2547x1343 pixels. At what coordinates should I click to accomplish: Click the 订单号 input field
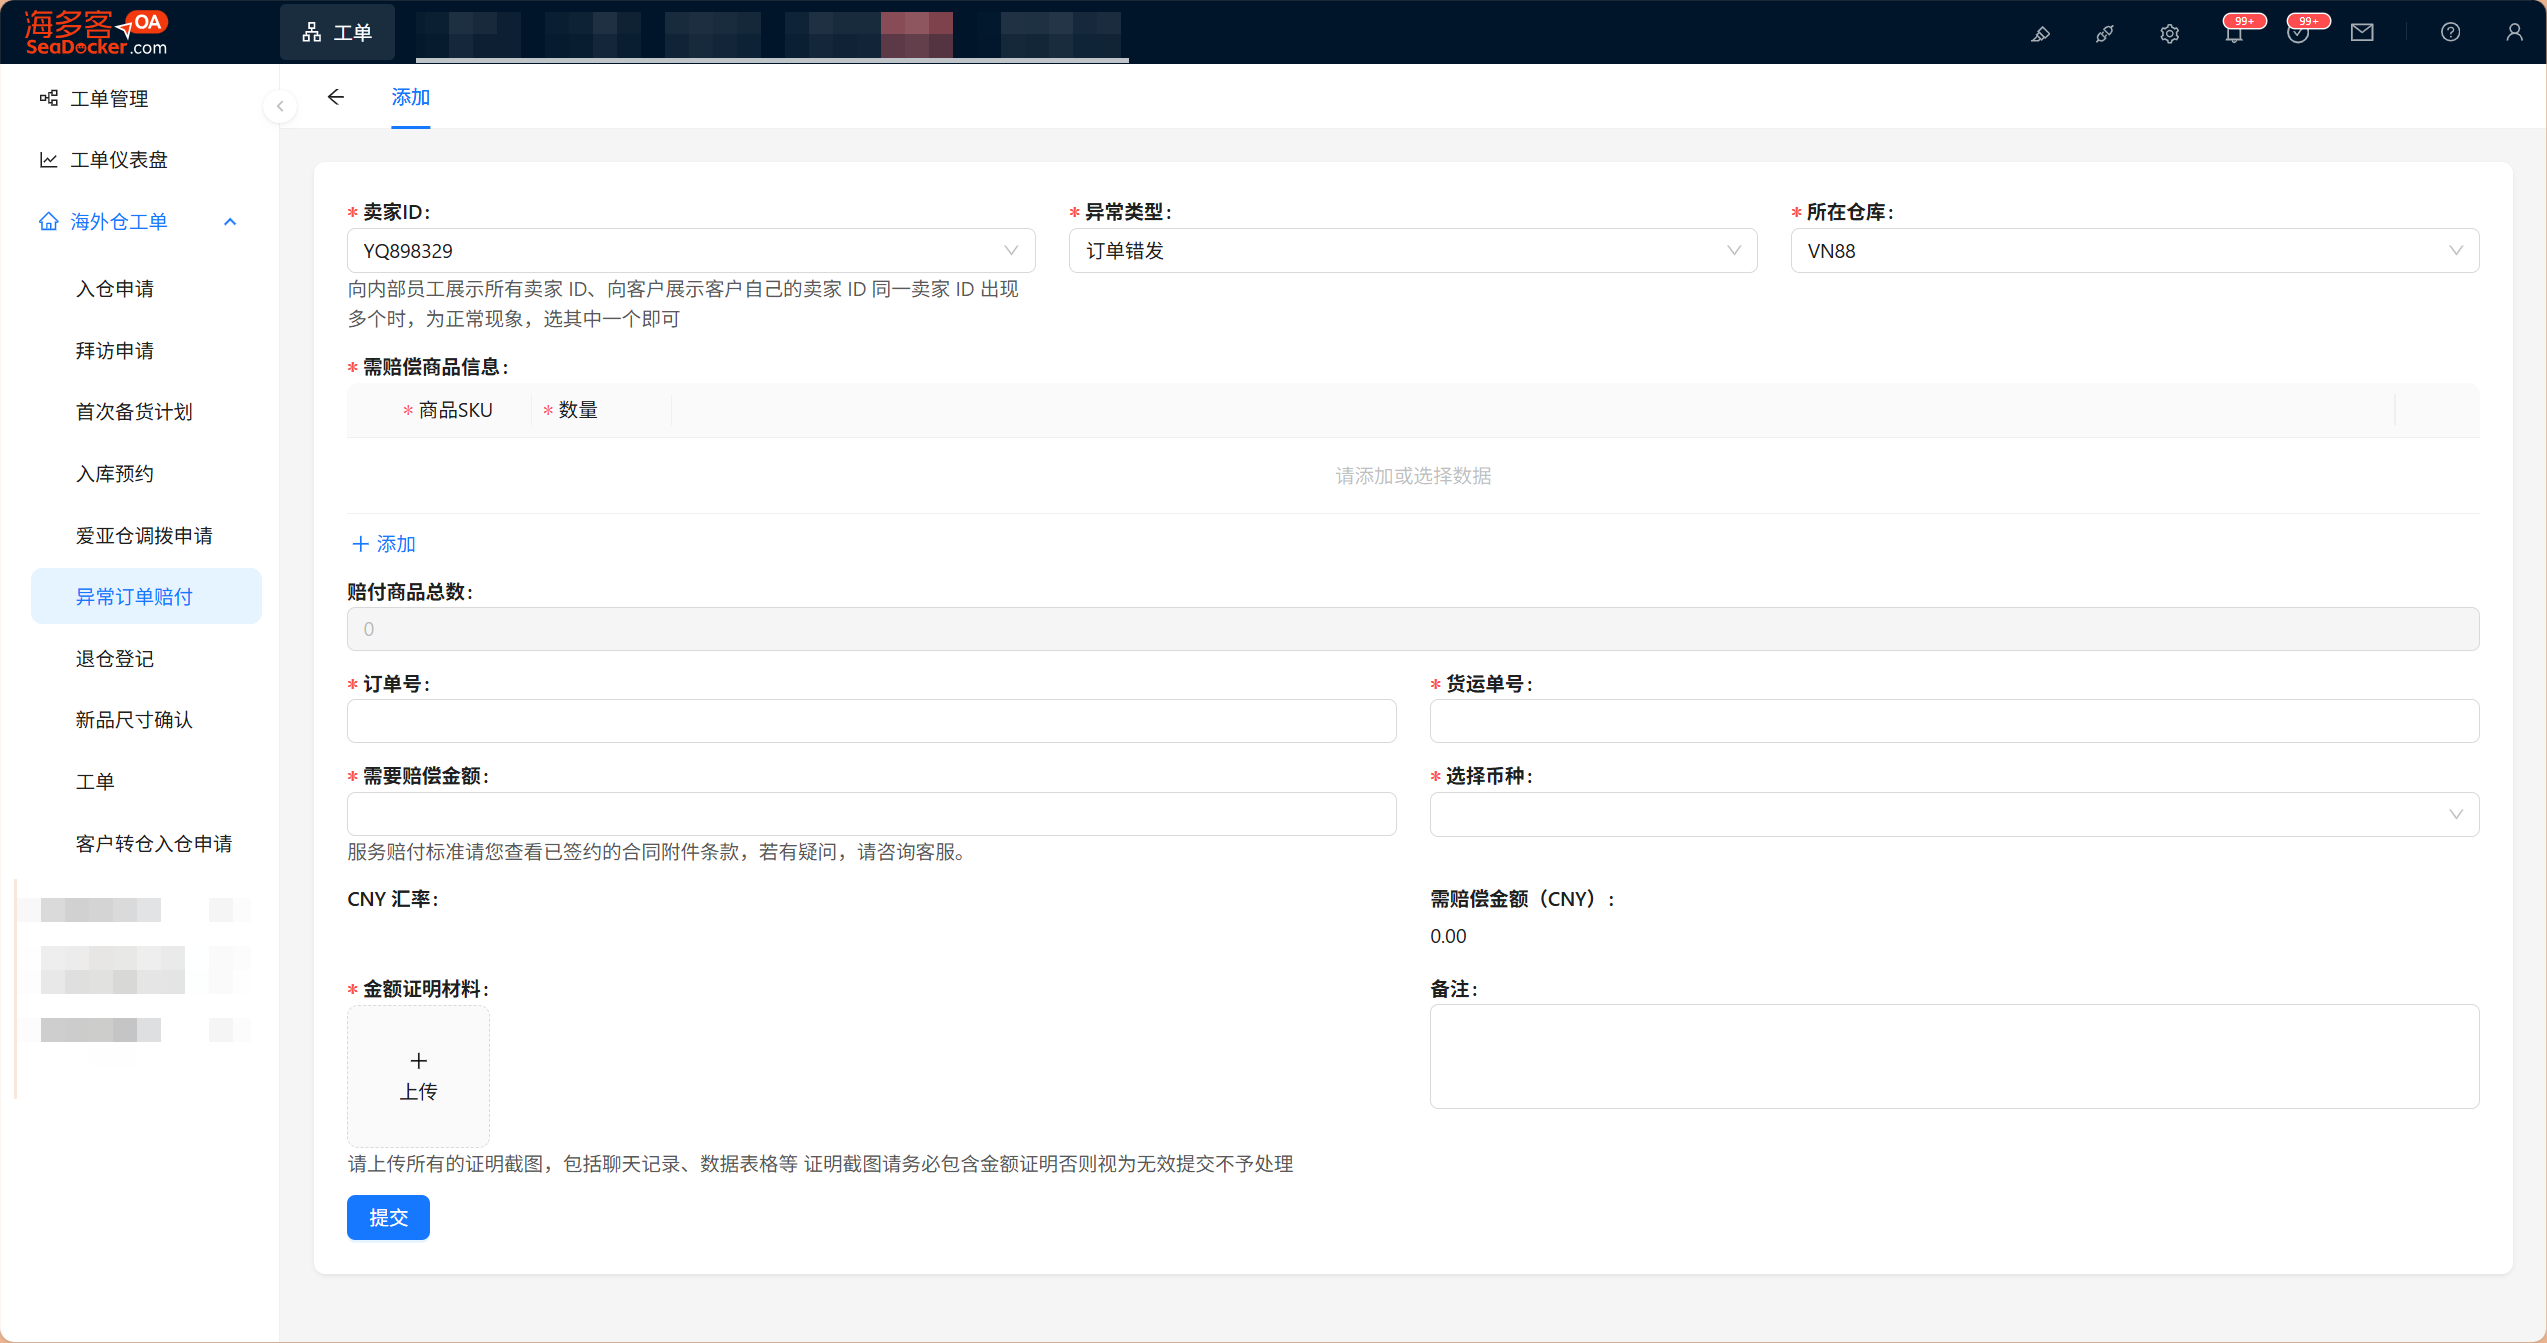870,721
